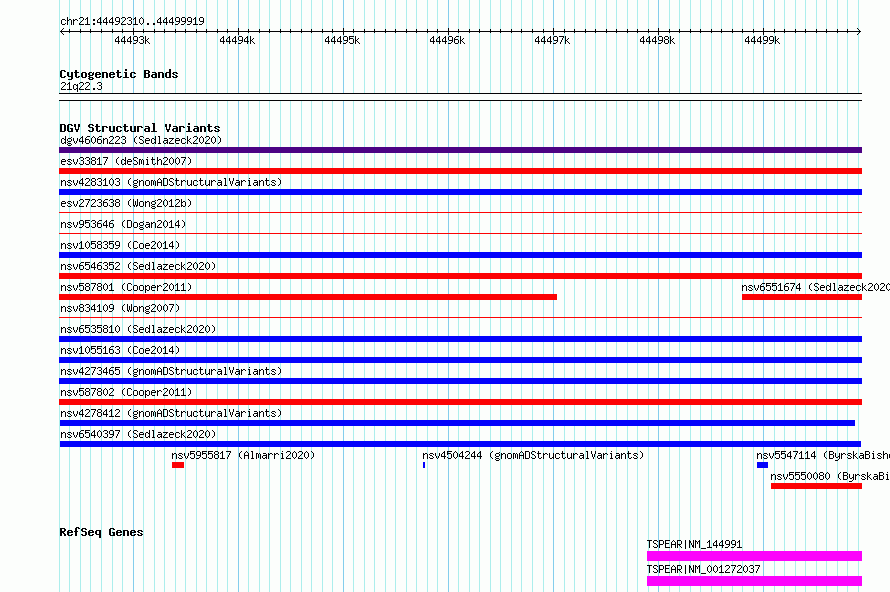
Task: Click the TSPEAR|NM_001272037 gene label
Action: coord(703,569)
